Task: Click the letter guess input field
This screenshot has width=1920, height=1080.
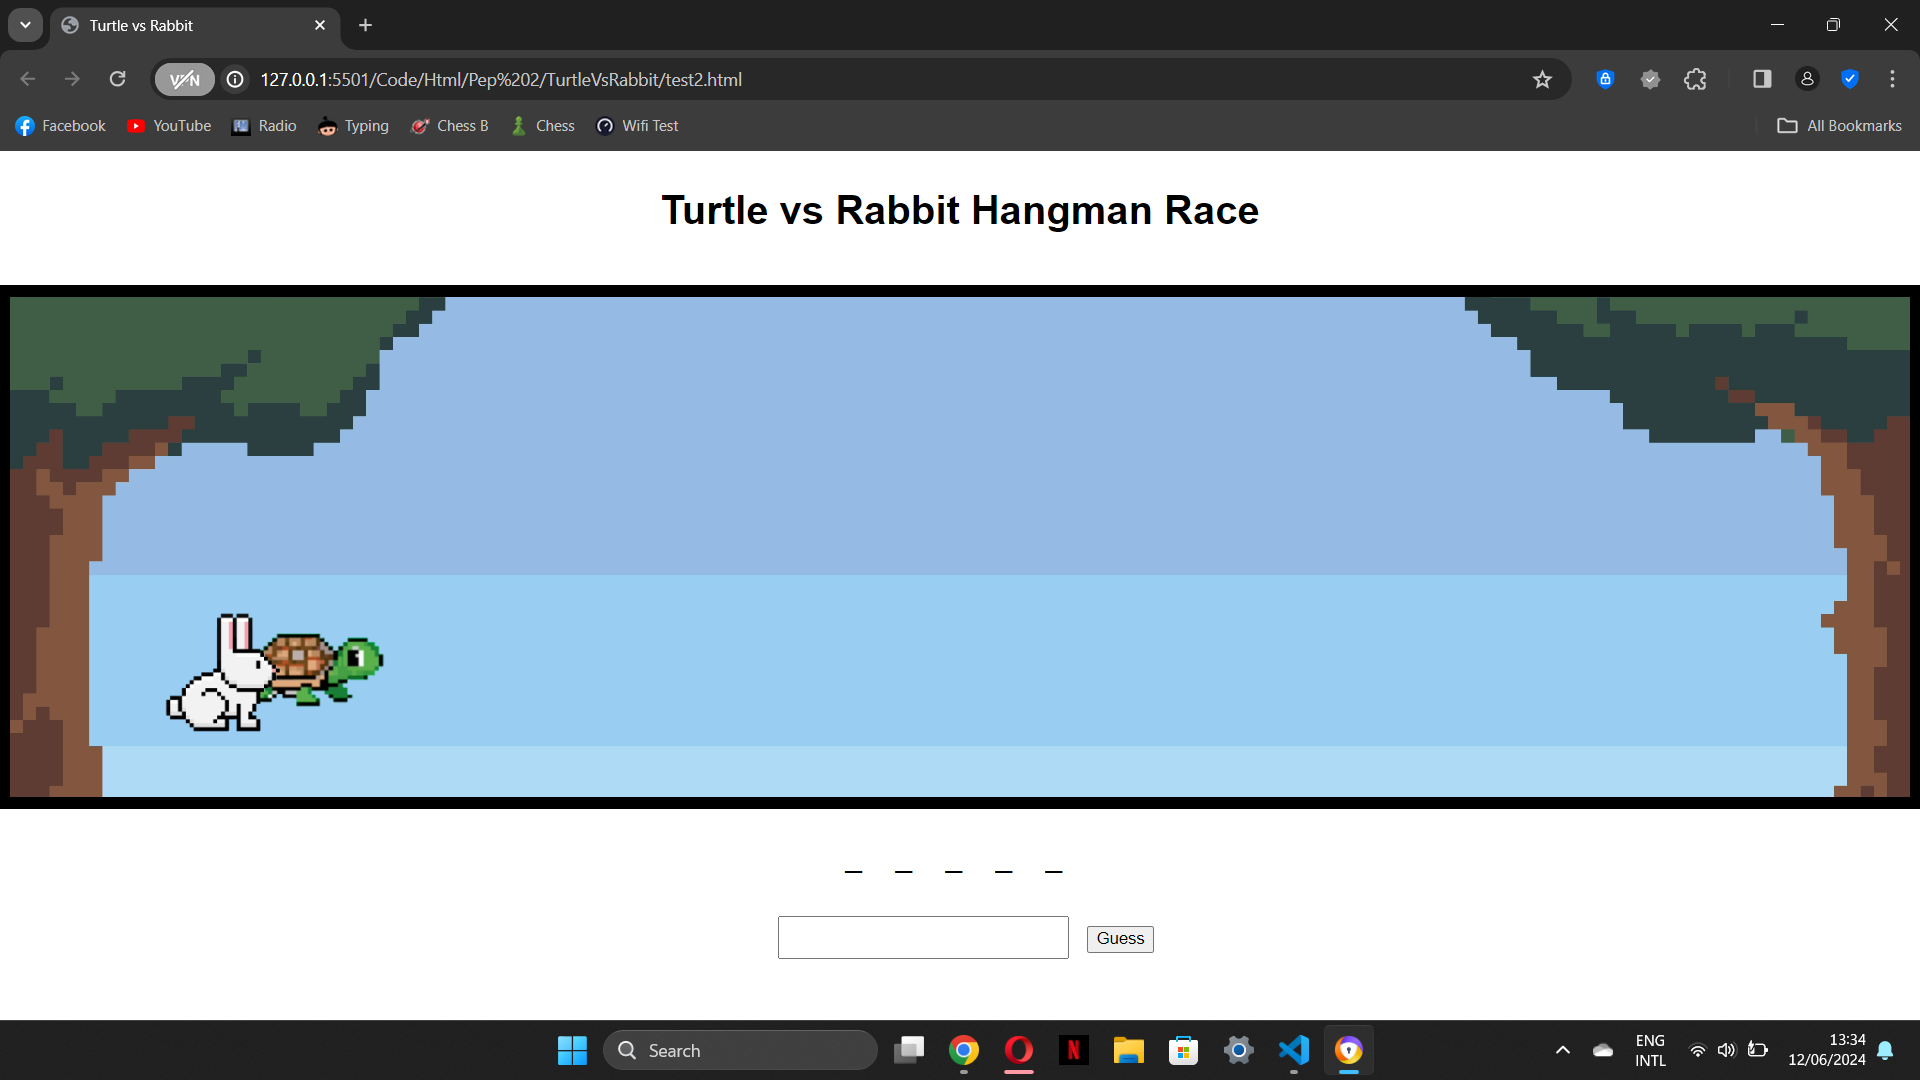Action: 922,937
